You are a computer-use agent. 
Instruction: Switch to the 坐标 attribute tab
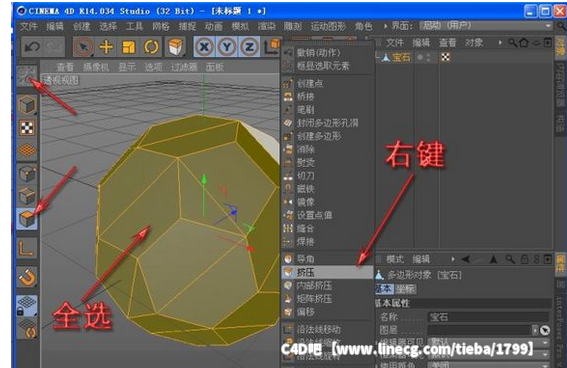coord(405,289)
